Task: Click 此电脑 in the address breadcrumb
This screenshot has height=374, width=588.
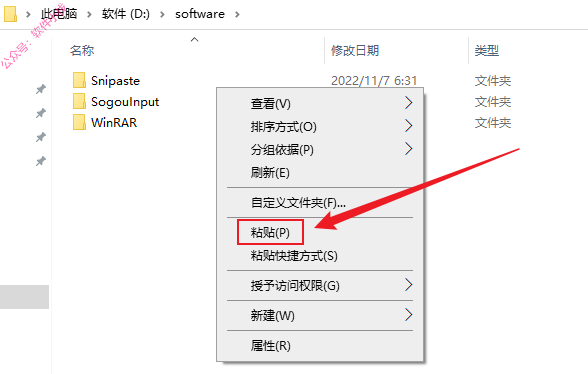Action: (59, 14)
